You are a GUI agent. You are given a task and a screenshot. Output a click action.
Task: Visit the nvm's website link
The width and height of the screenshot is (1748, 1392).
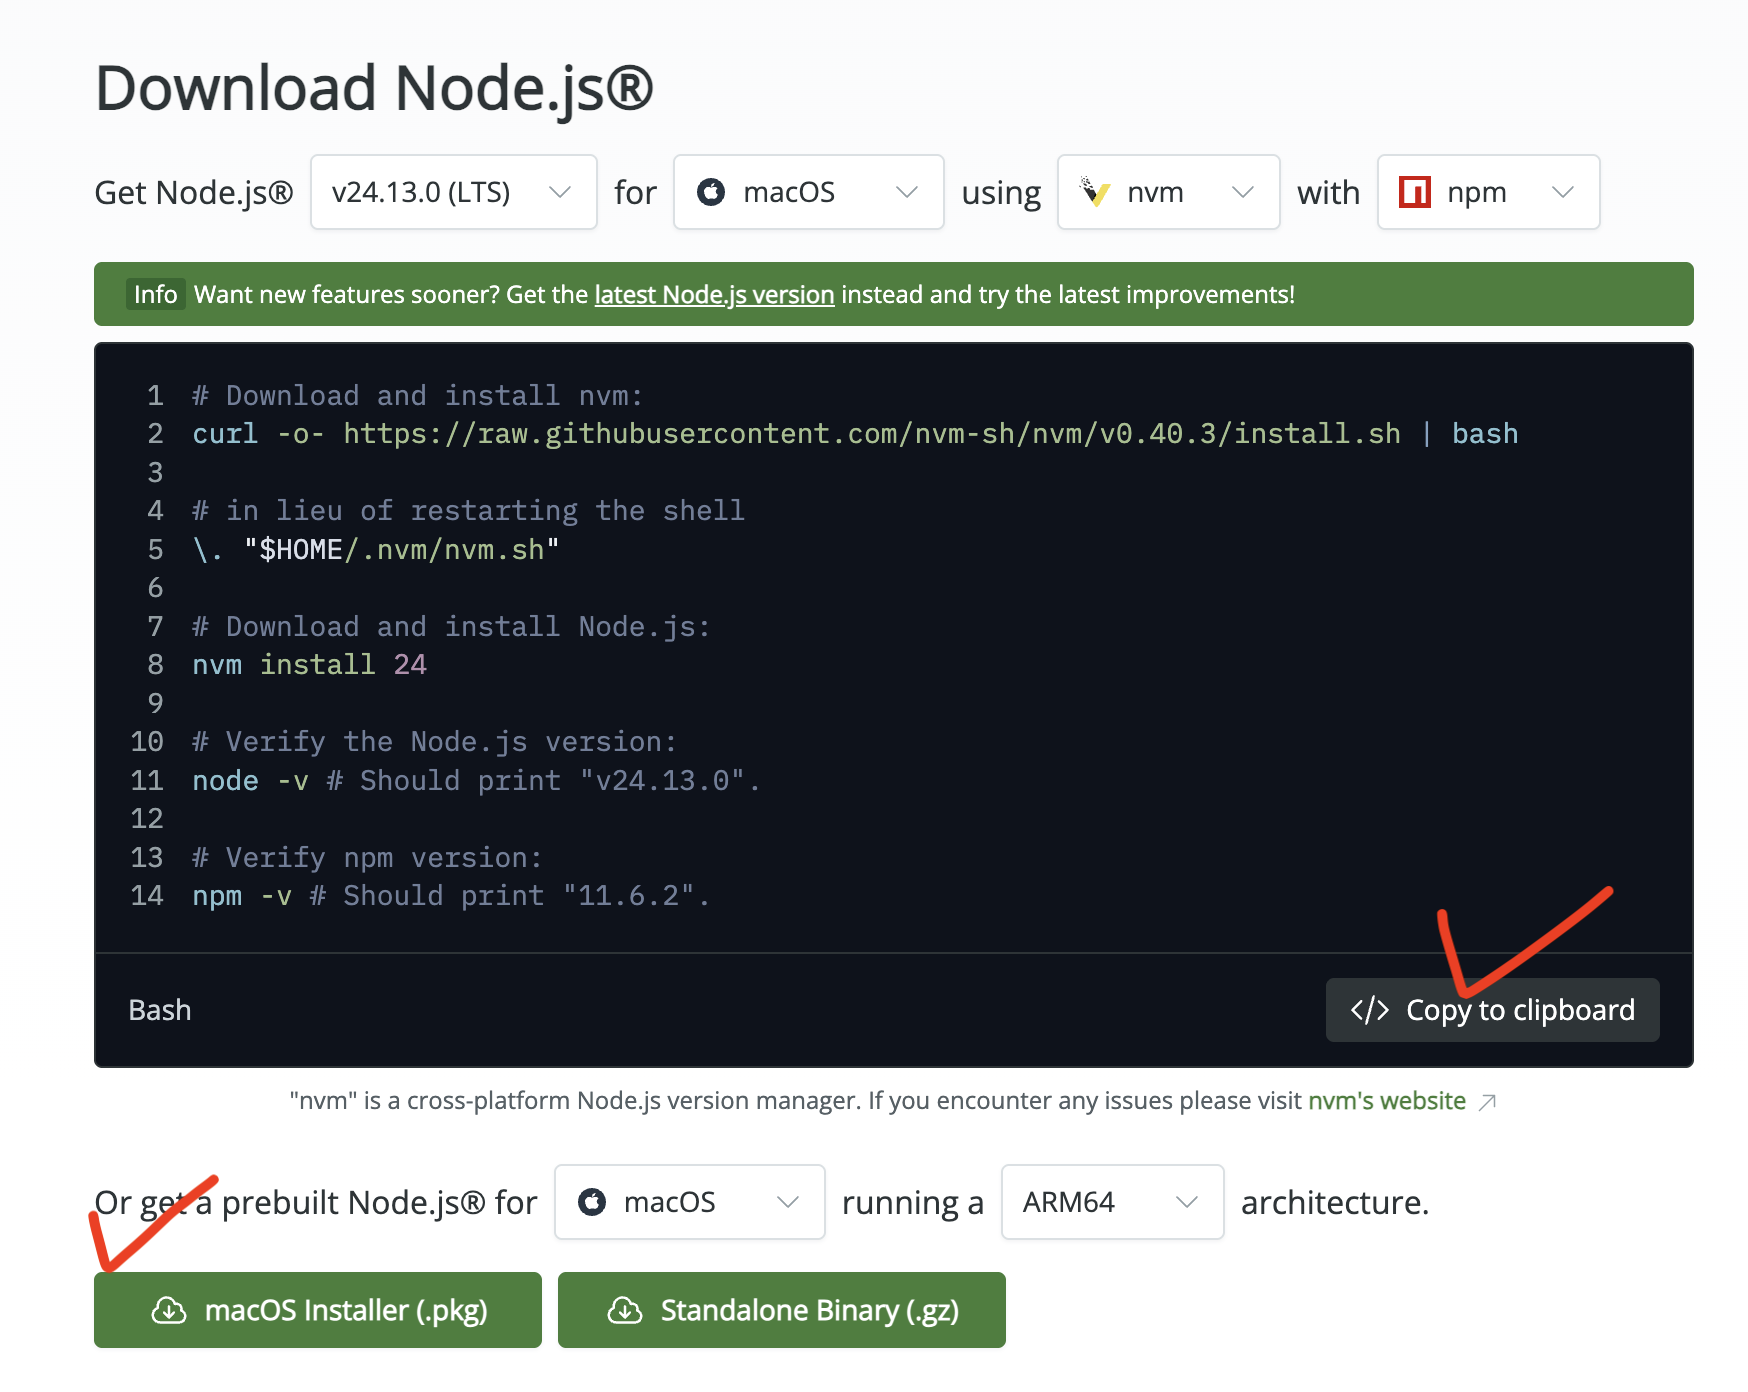tap(1386, 1101)
